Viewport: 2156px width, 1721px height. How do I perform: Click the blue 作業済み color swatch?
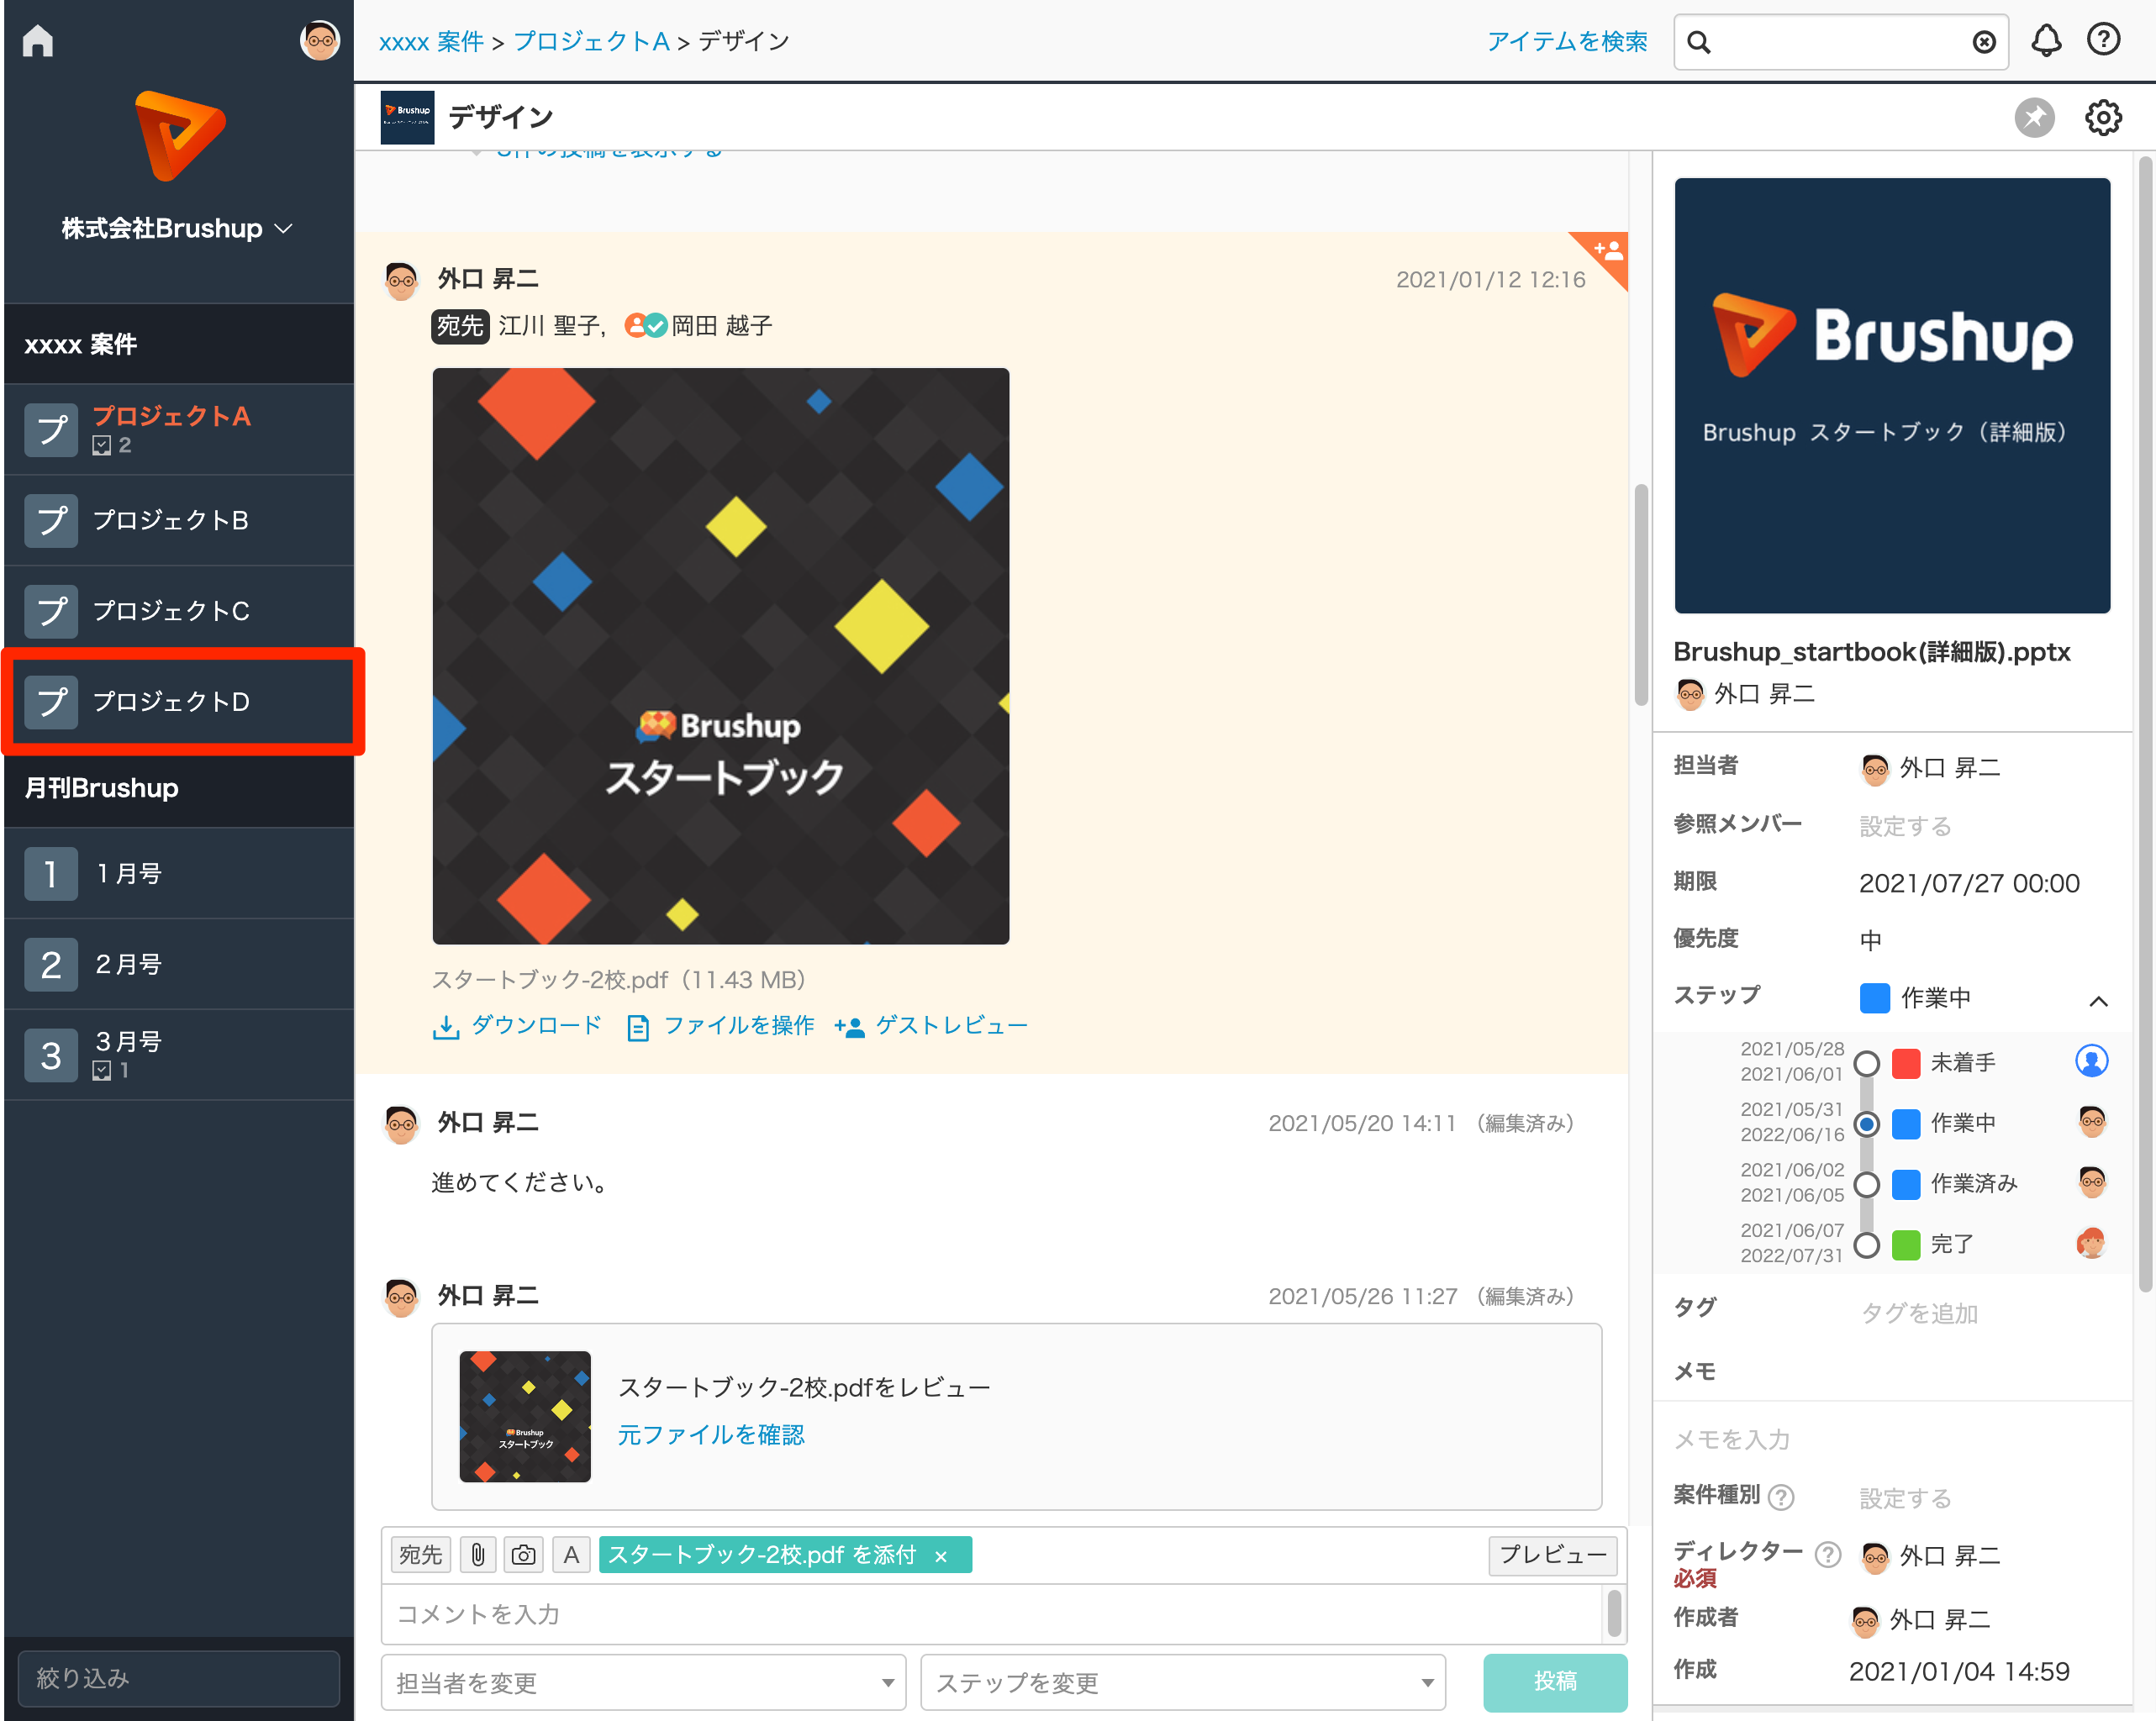[1906, 1185]
